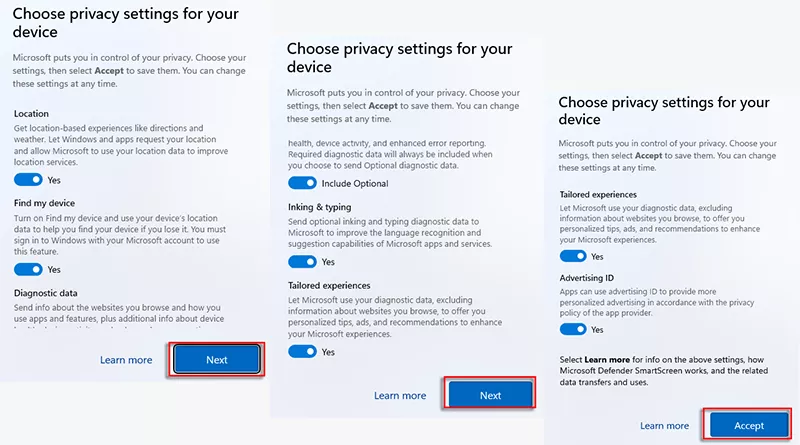Image resolution: width=800 pixels, height=445 pixels.
Task: Toggle Tailored experiences in the middle panel
Action: point(302,352)
